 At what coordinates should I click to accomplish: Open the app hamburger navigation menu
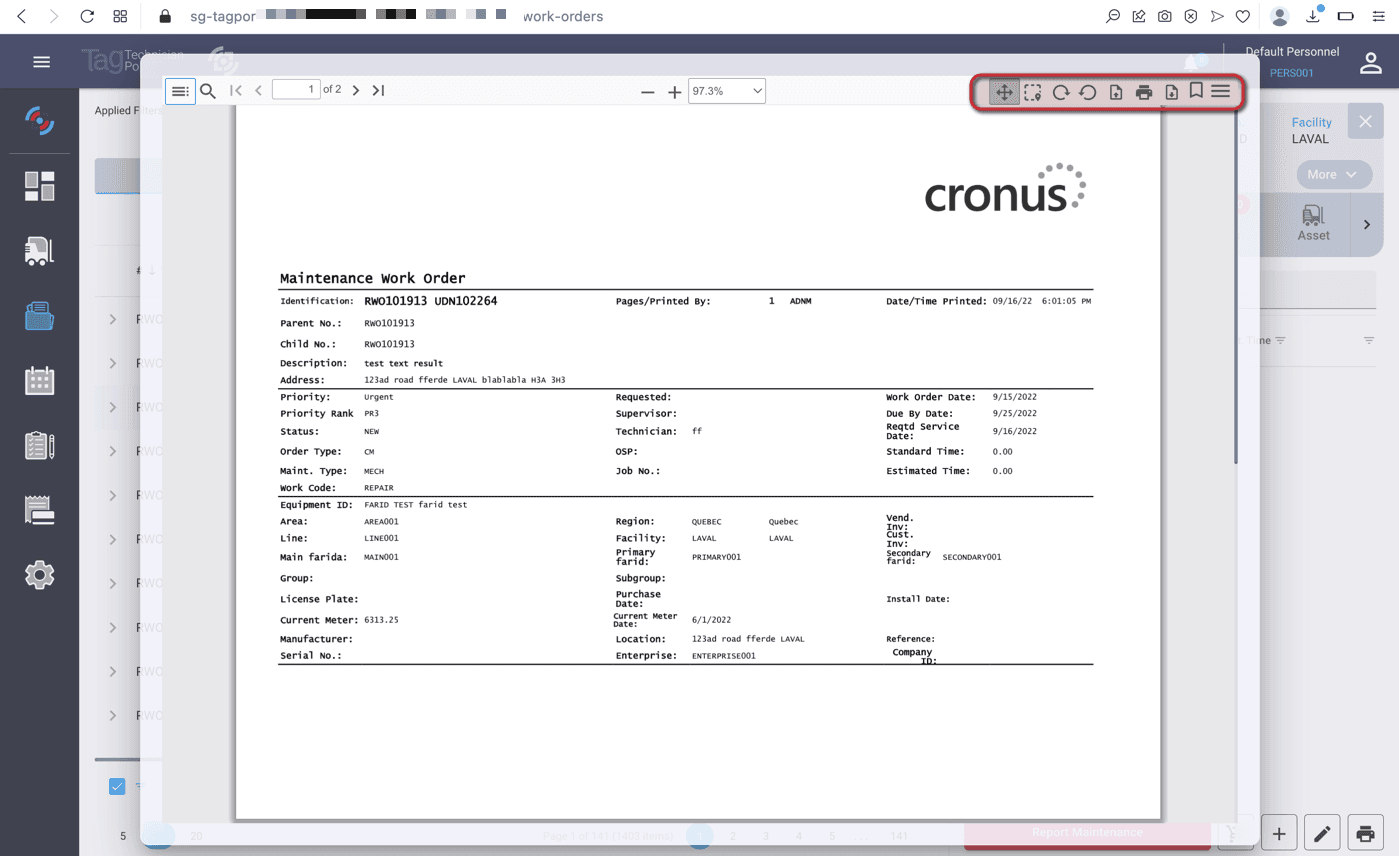42,62
